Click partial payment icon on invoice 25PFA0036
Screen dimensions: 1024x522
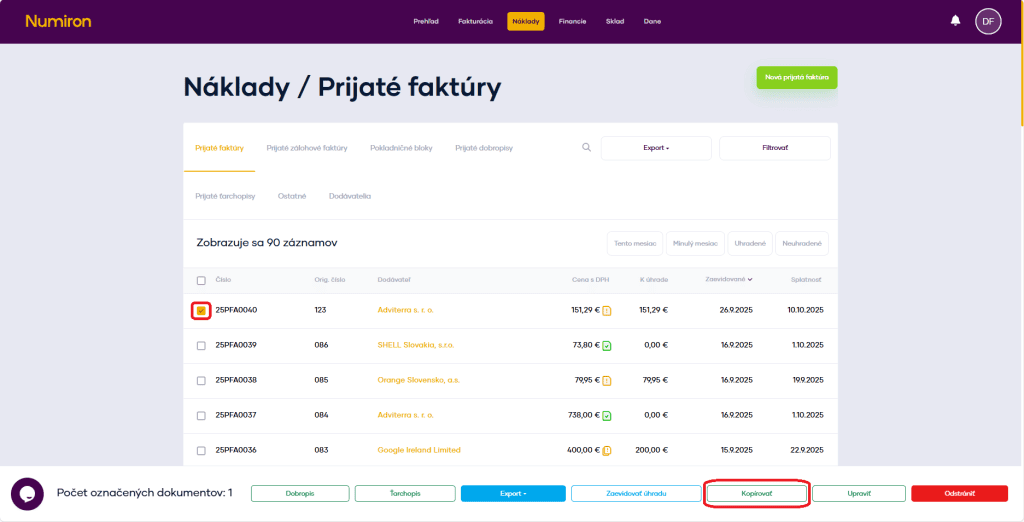pyautogui.click(x=607, y=451)
